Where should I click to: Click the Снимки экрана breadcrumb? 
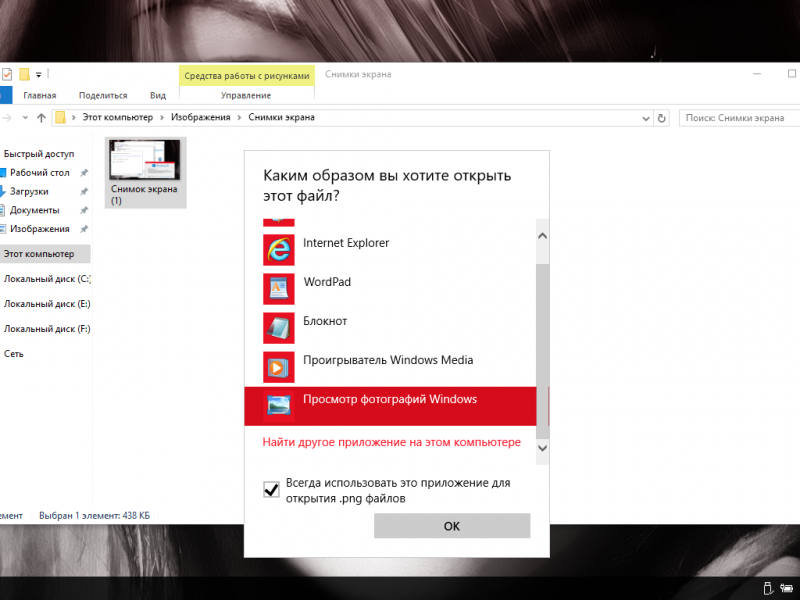[x=282, y=117]
